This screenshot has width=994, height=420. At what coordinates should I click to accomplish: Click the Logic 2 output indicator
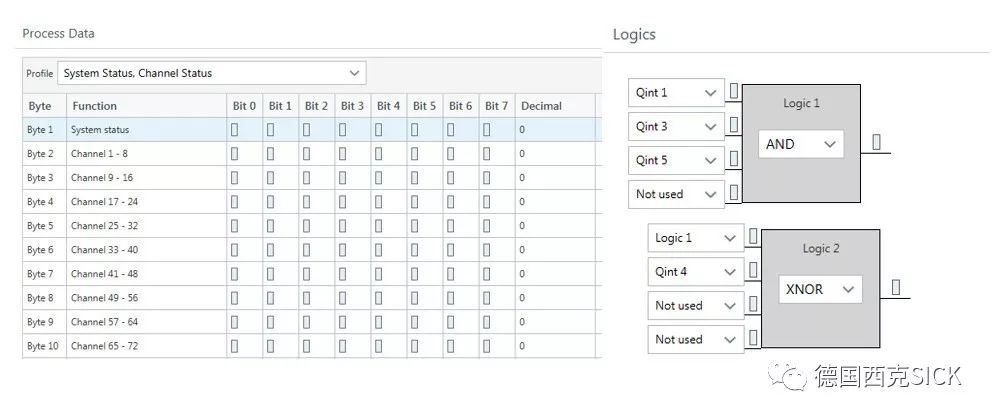(x=895, y=288)
